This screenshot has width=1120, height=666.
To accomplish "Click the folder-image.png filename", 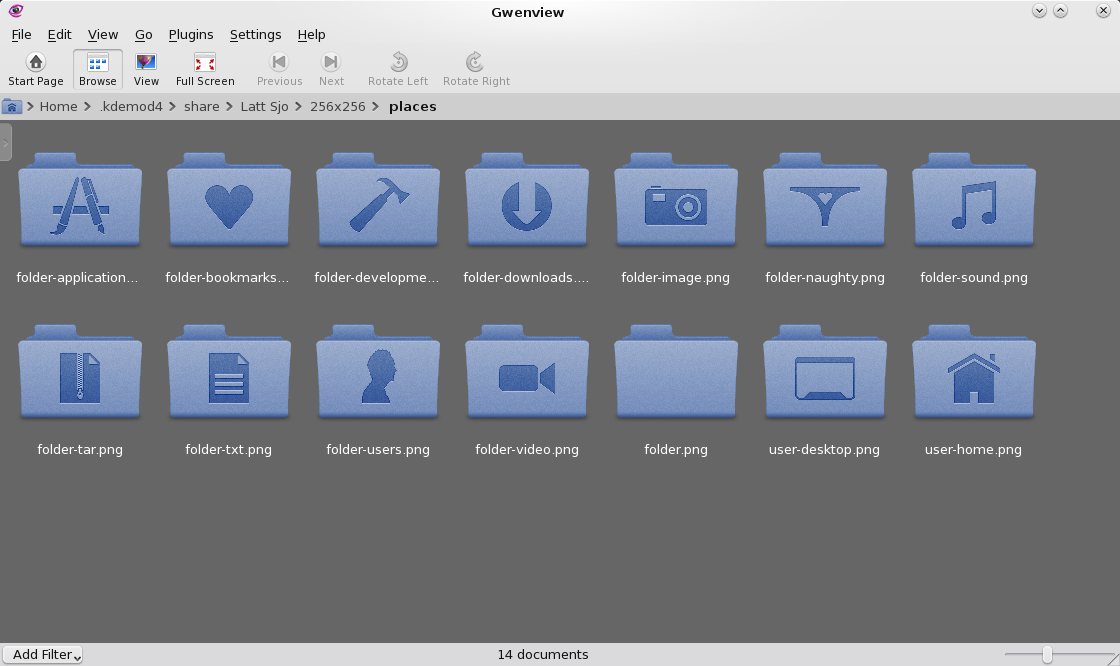I will click(676, 277).
